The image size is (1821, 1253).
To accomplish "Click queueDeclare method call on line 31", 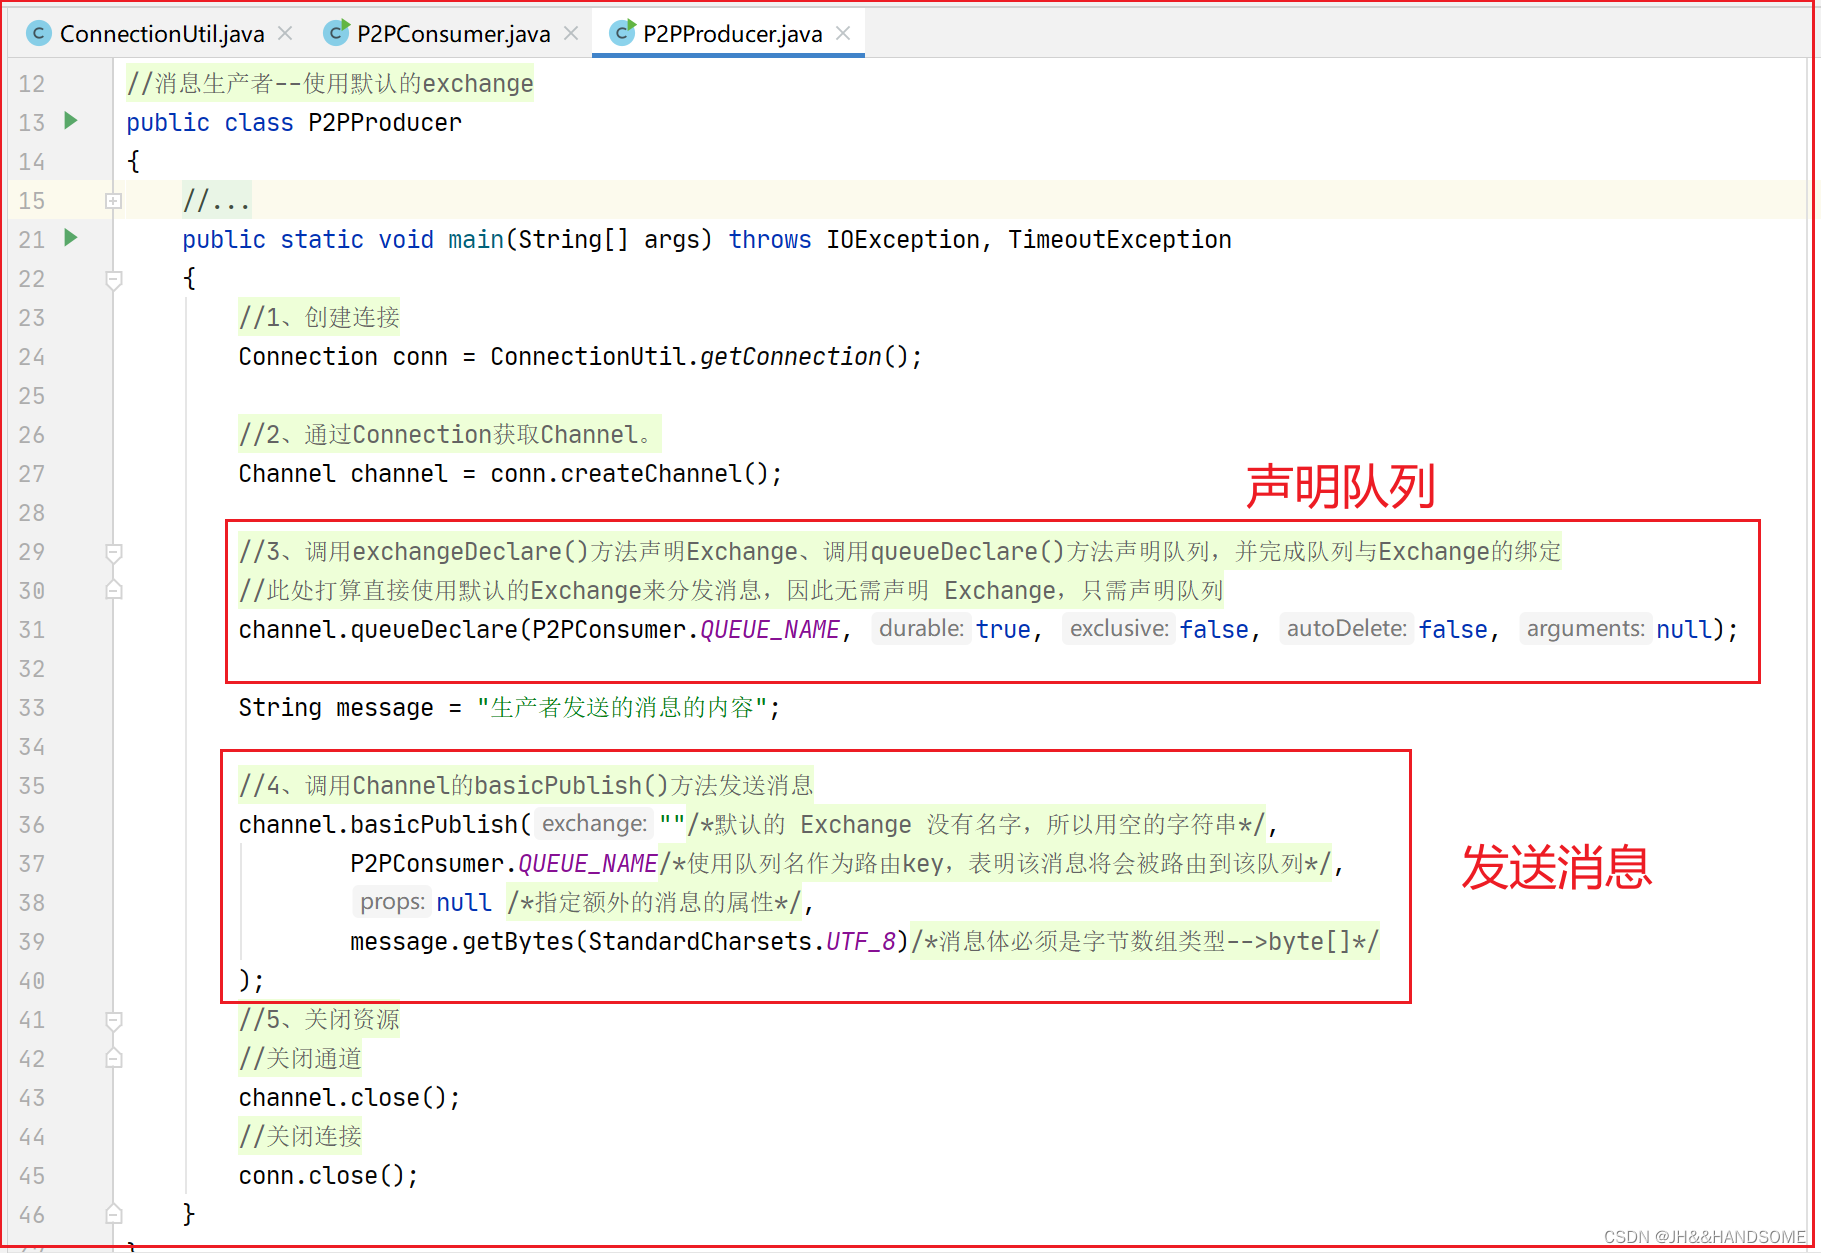I will [x=434, y=630].
